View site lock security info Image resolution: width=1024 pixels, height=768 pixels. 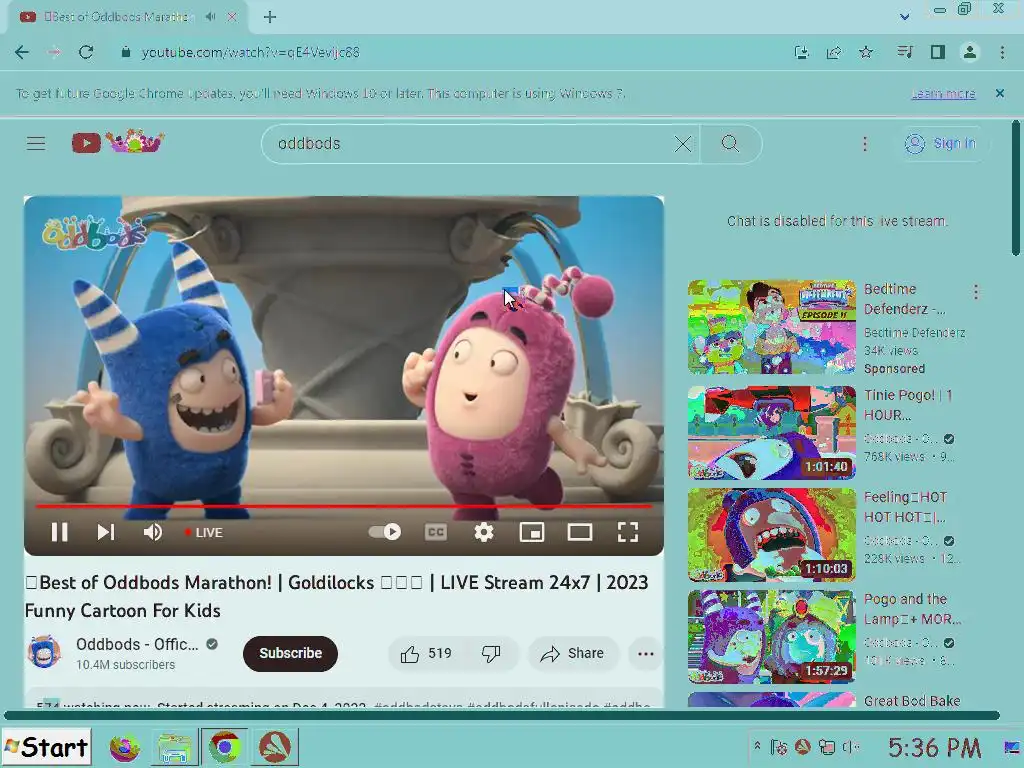pyautogui.click(x=125, y=52)
